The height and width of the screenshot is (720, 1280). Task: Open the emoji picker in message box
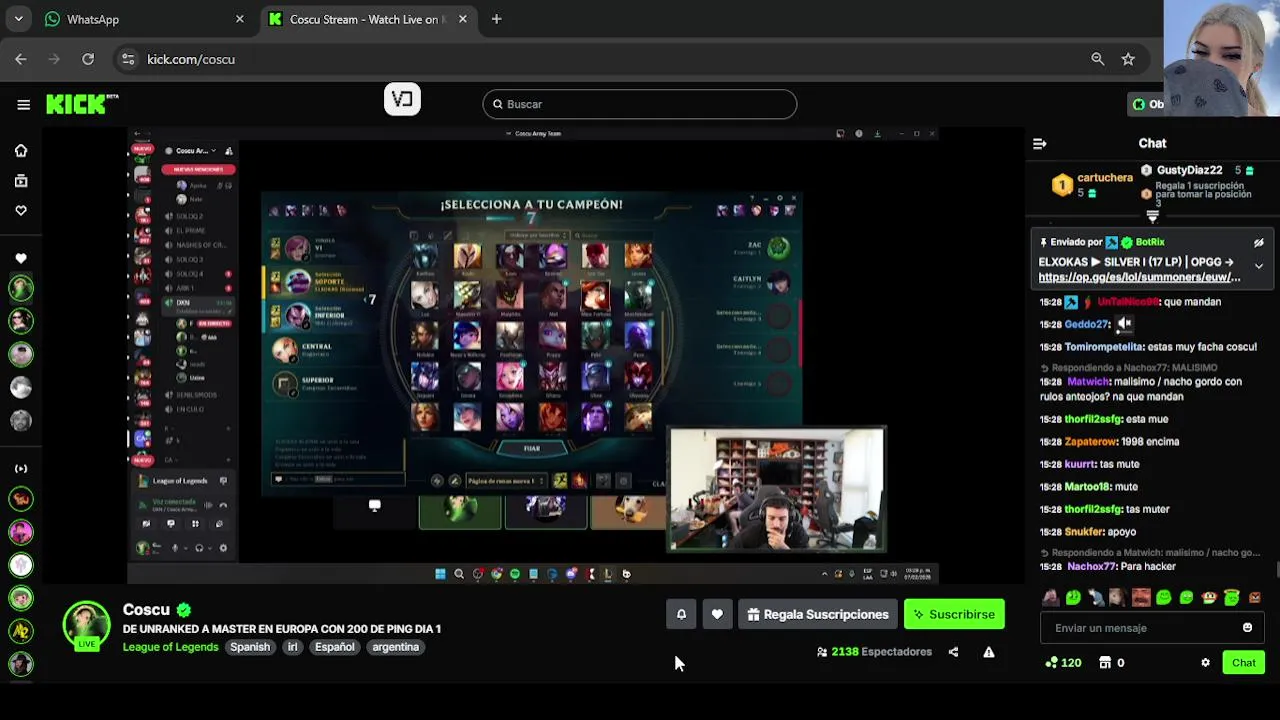tap(1247, 628)
